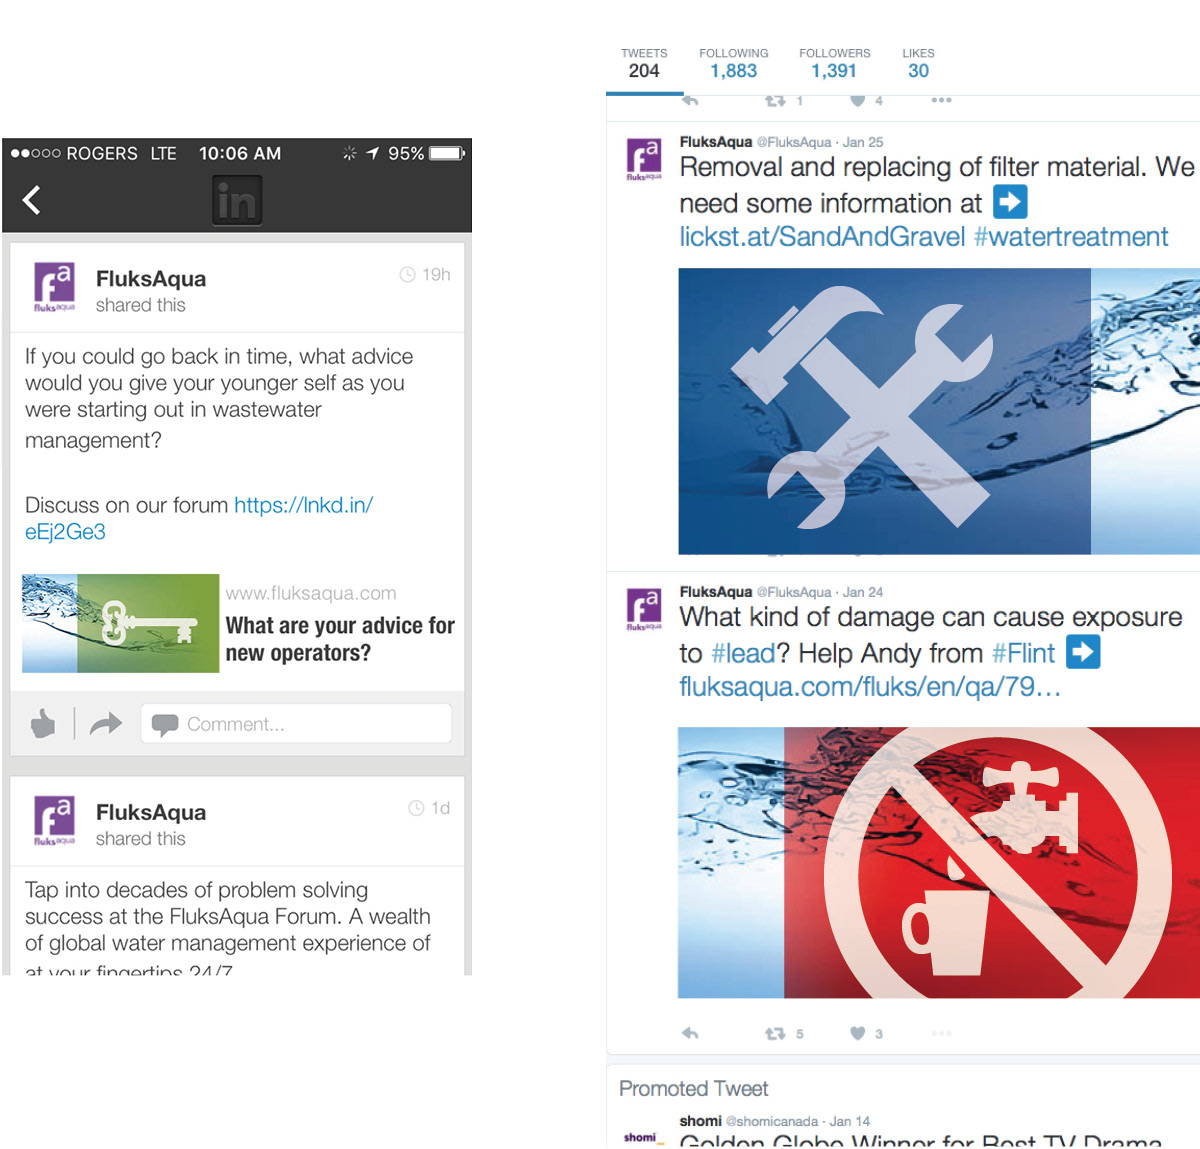The width and height of the screenshot is (1200, 1149).
Task: Click the 'Promoted Tweet' label
Action: pyautogui.click(x=694, y=1088)
